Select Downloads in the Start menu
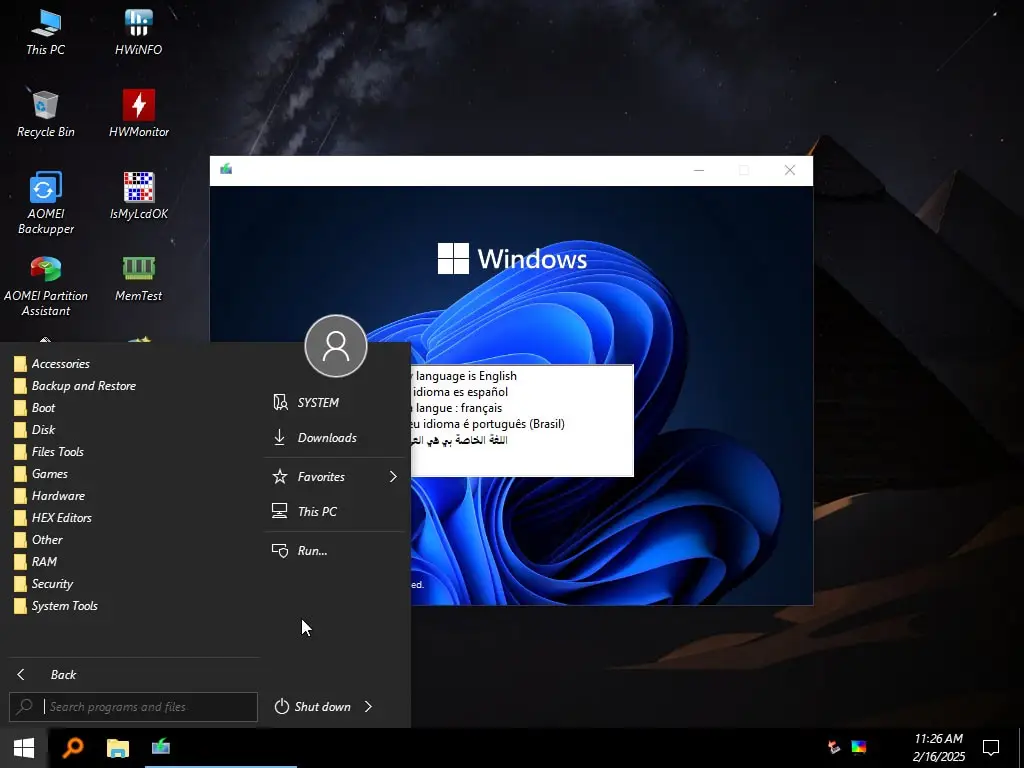Image resolution: width=1024 pixels, height=768 pixels. click(327, 438)
